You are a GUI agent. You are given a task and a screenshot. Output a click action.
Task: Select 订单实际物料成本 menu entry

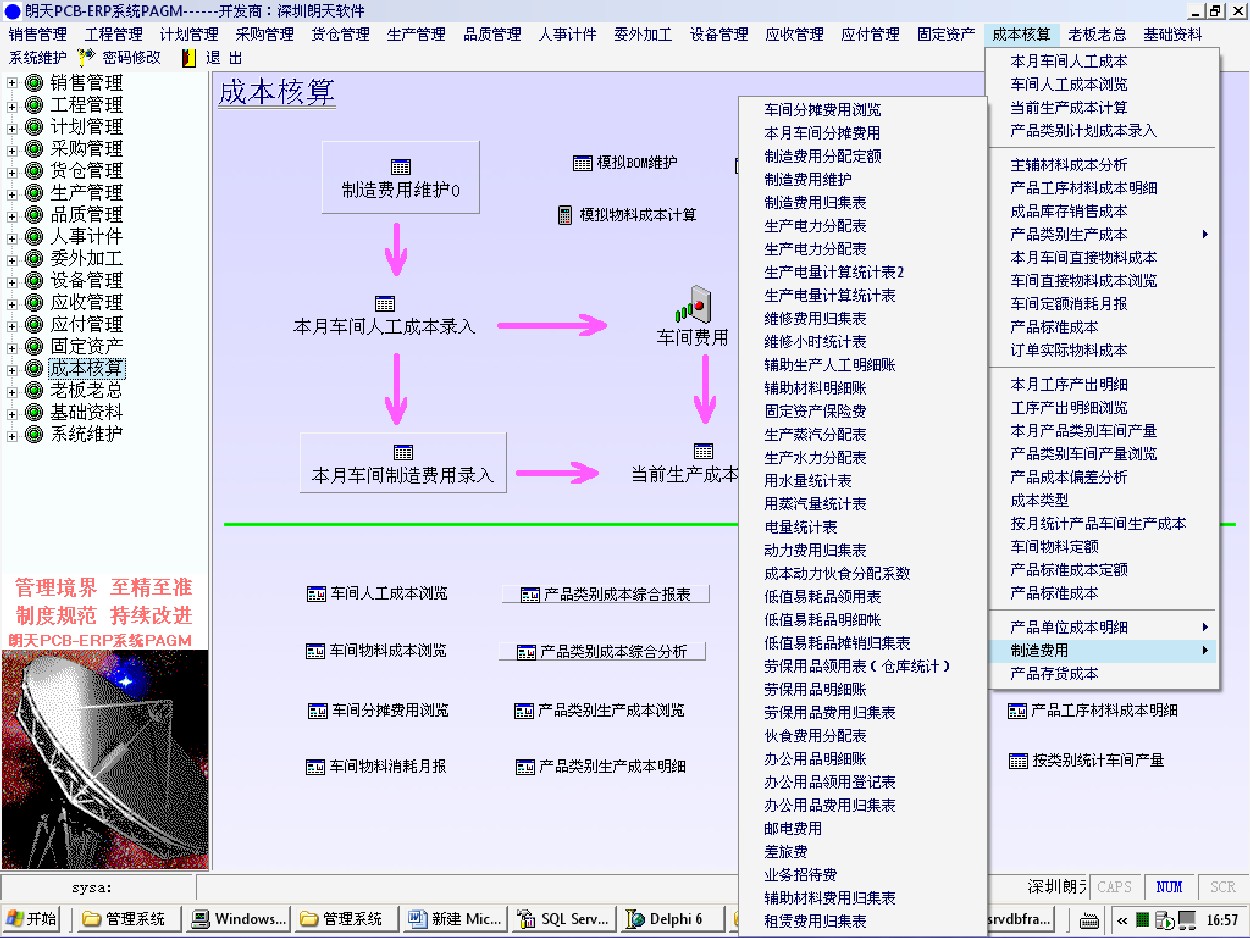coord(1101,351)
